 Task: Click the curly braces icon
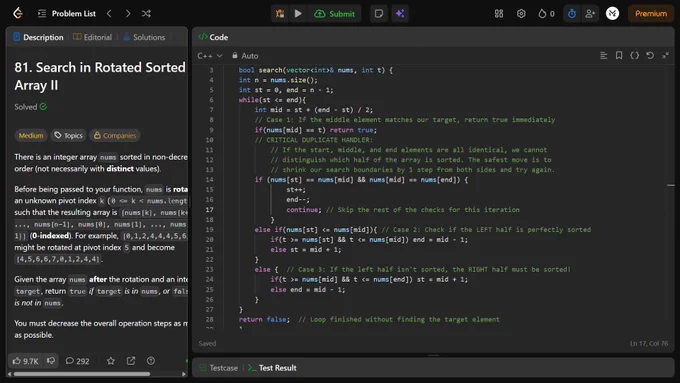click(634, 56)
